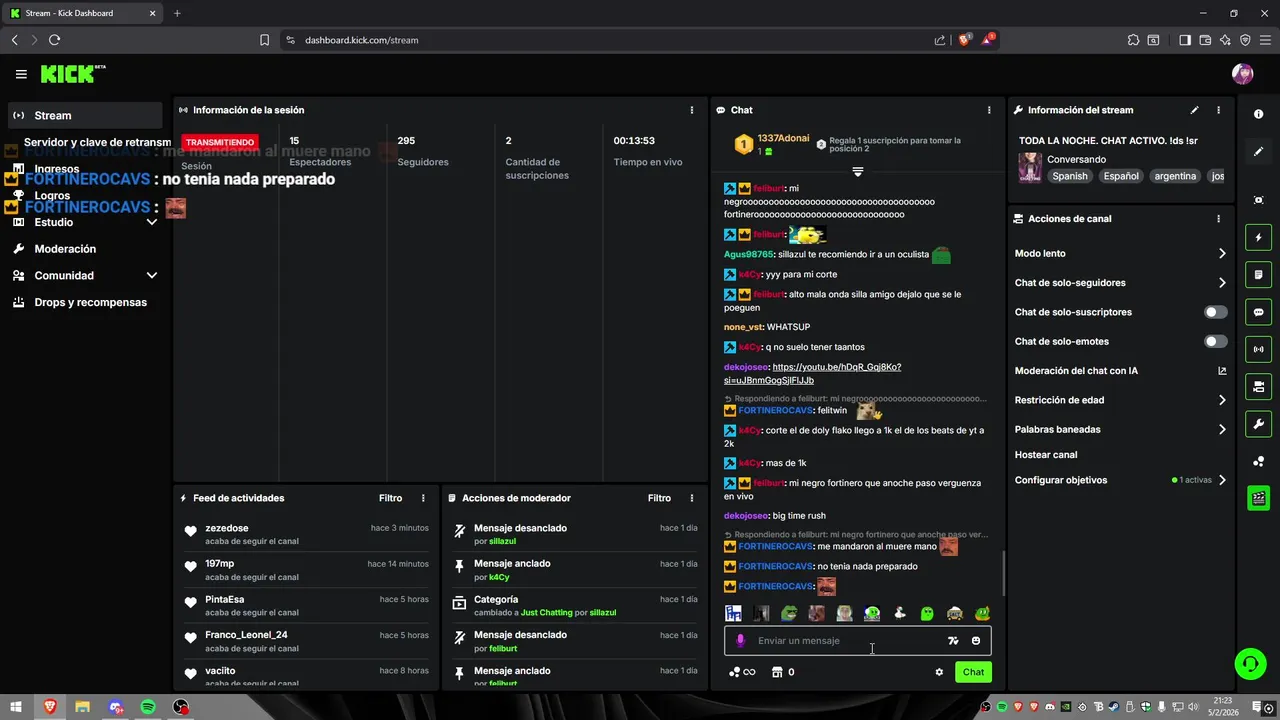Open the hamburger menu next to the Kick logo

pyautogui.click(x=21, y=74)
